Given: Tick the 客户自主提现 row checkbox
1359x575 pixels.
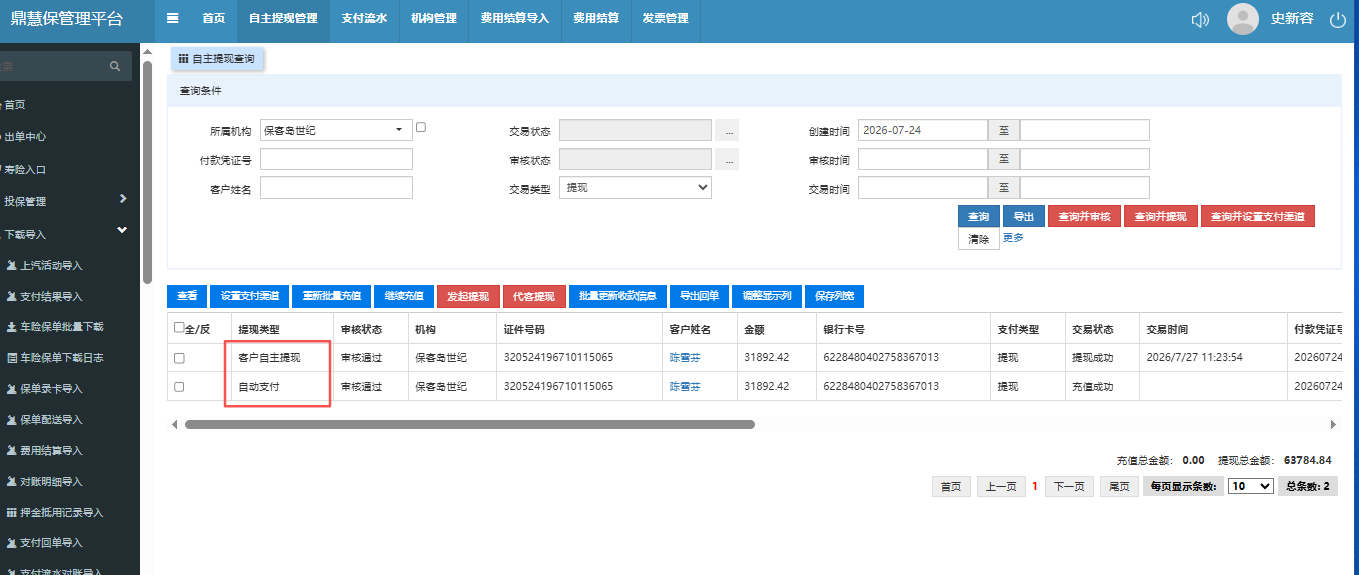Looking at the screenshot, I should point(179,357).
